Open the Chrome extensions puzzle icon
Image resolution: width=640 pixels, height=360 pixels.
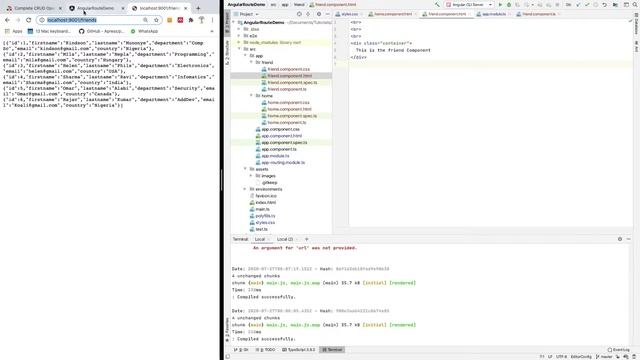191,20
